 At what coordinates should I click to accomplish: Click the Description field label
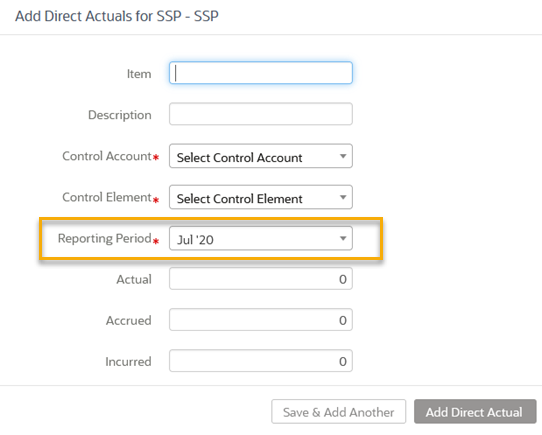point(120,115)
